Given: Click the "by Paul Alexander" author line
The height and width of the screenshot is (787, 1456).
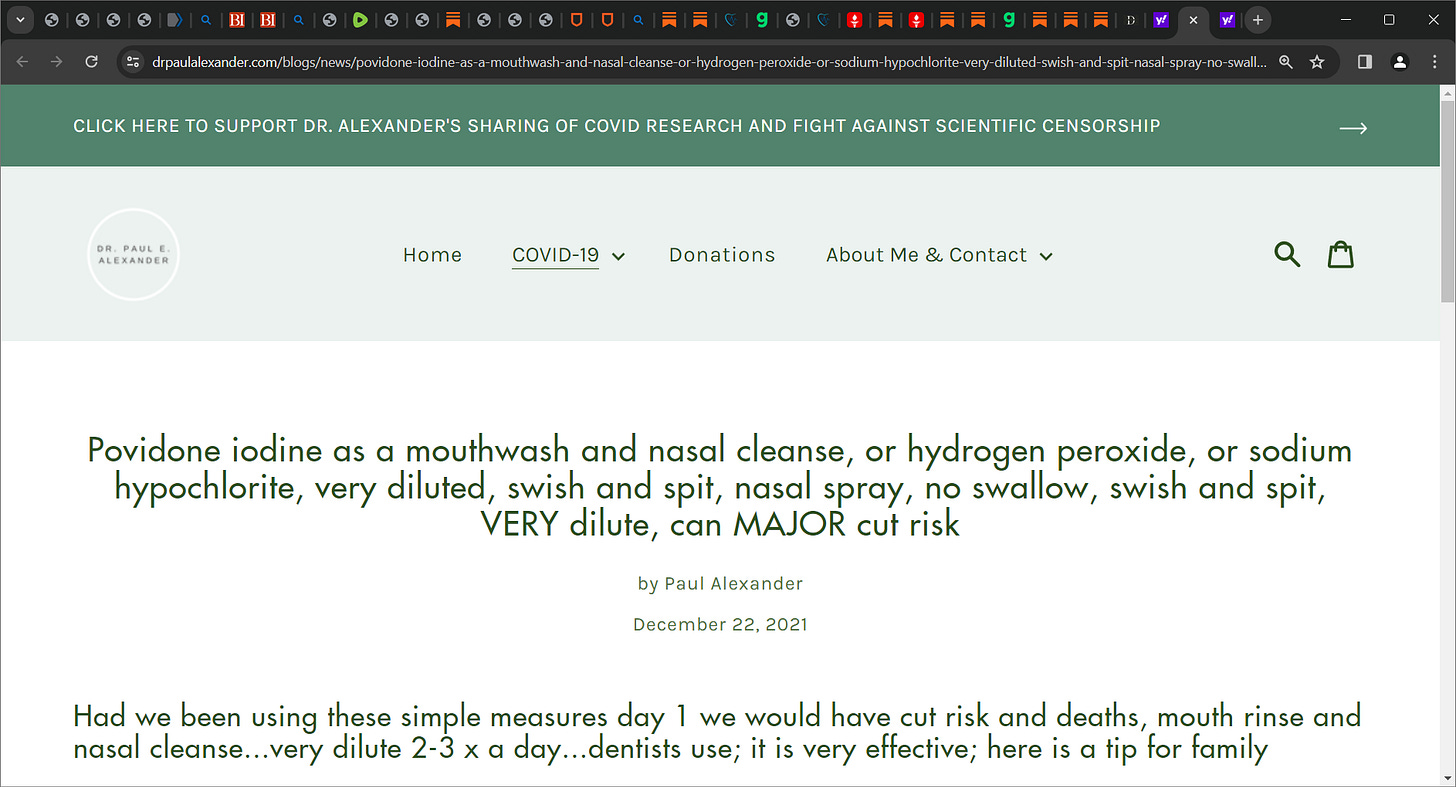Looking at the screenshot, I should pos(720,583).
